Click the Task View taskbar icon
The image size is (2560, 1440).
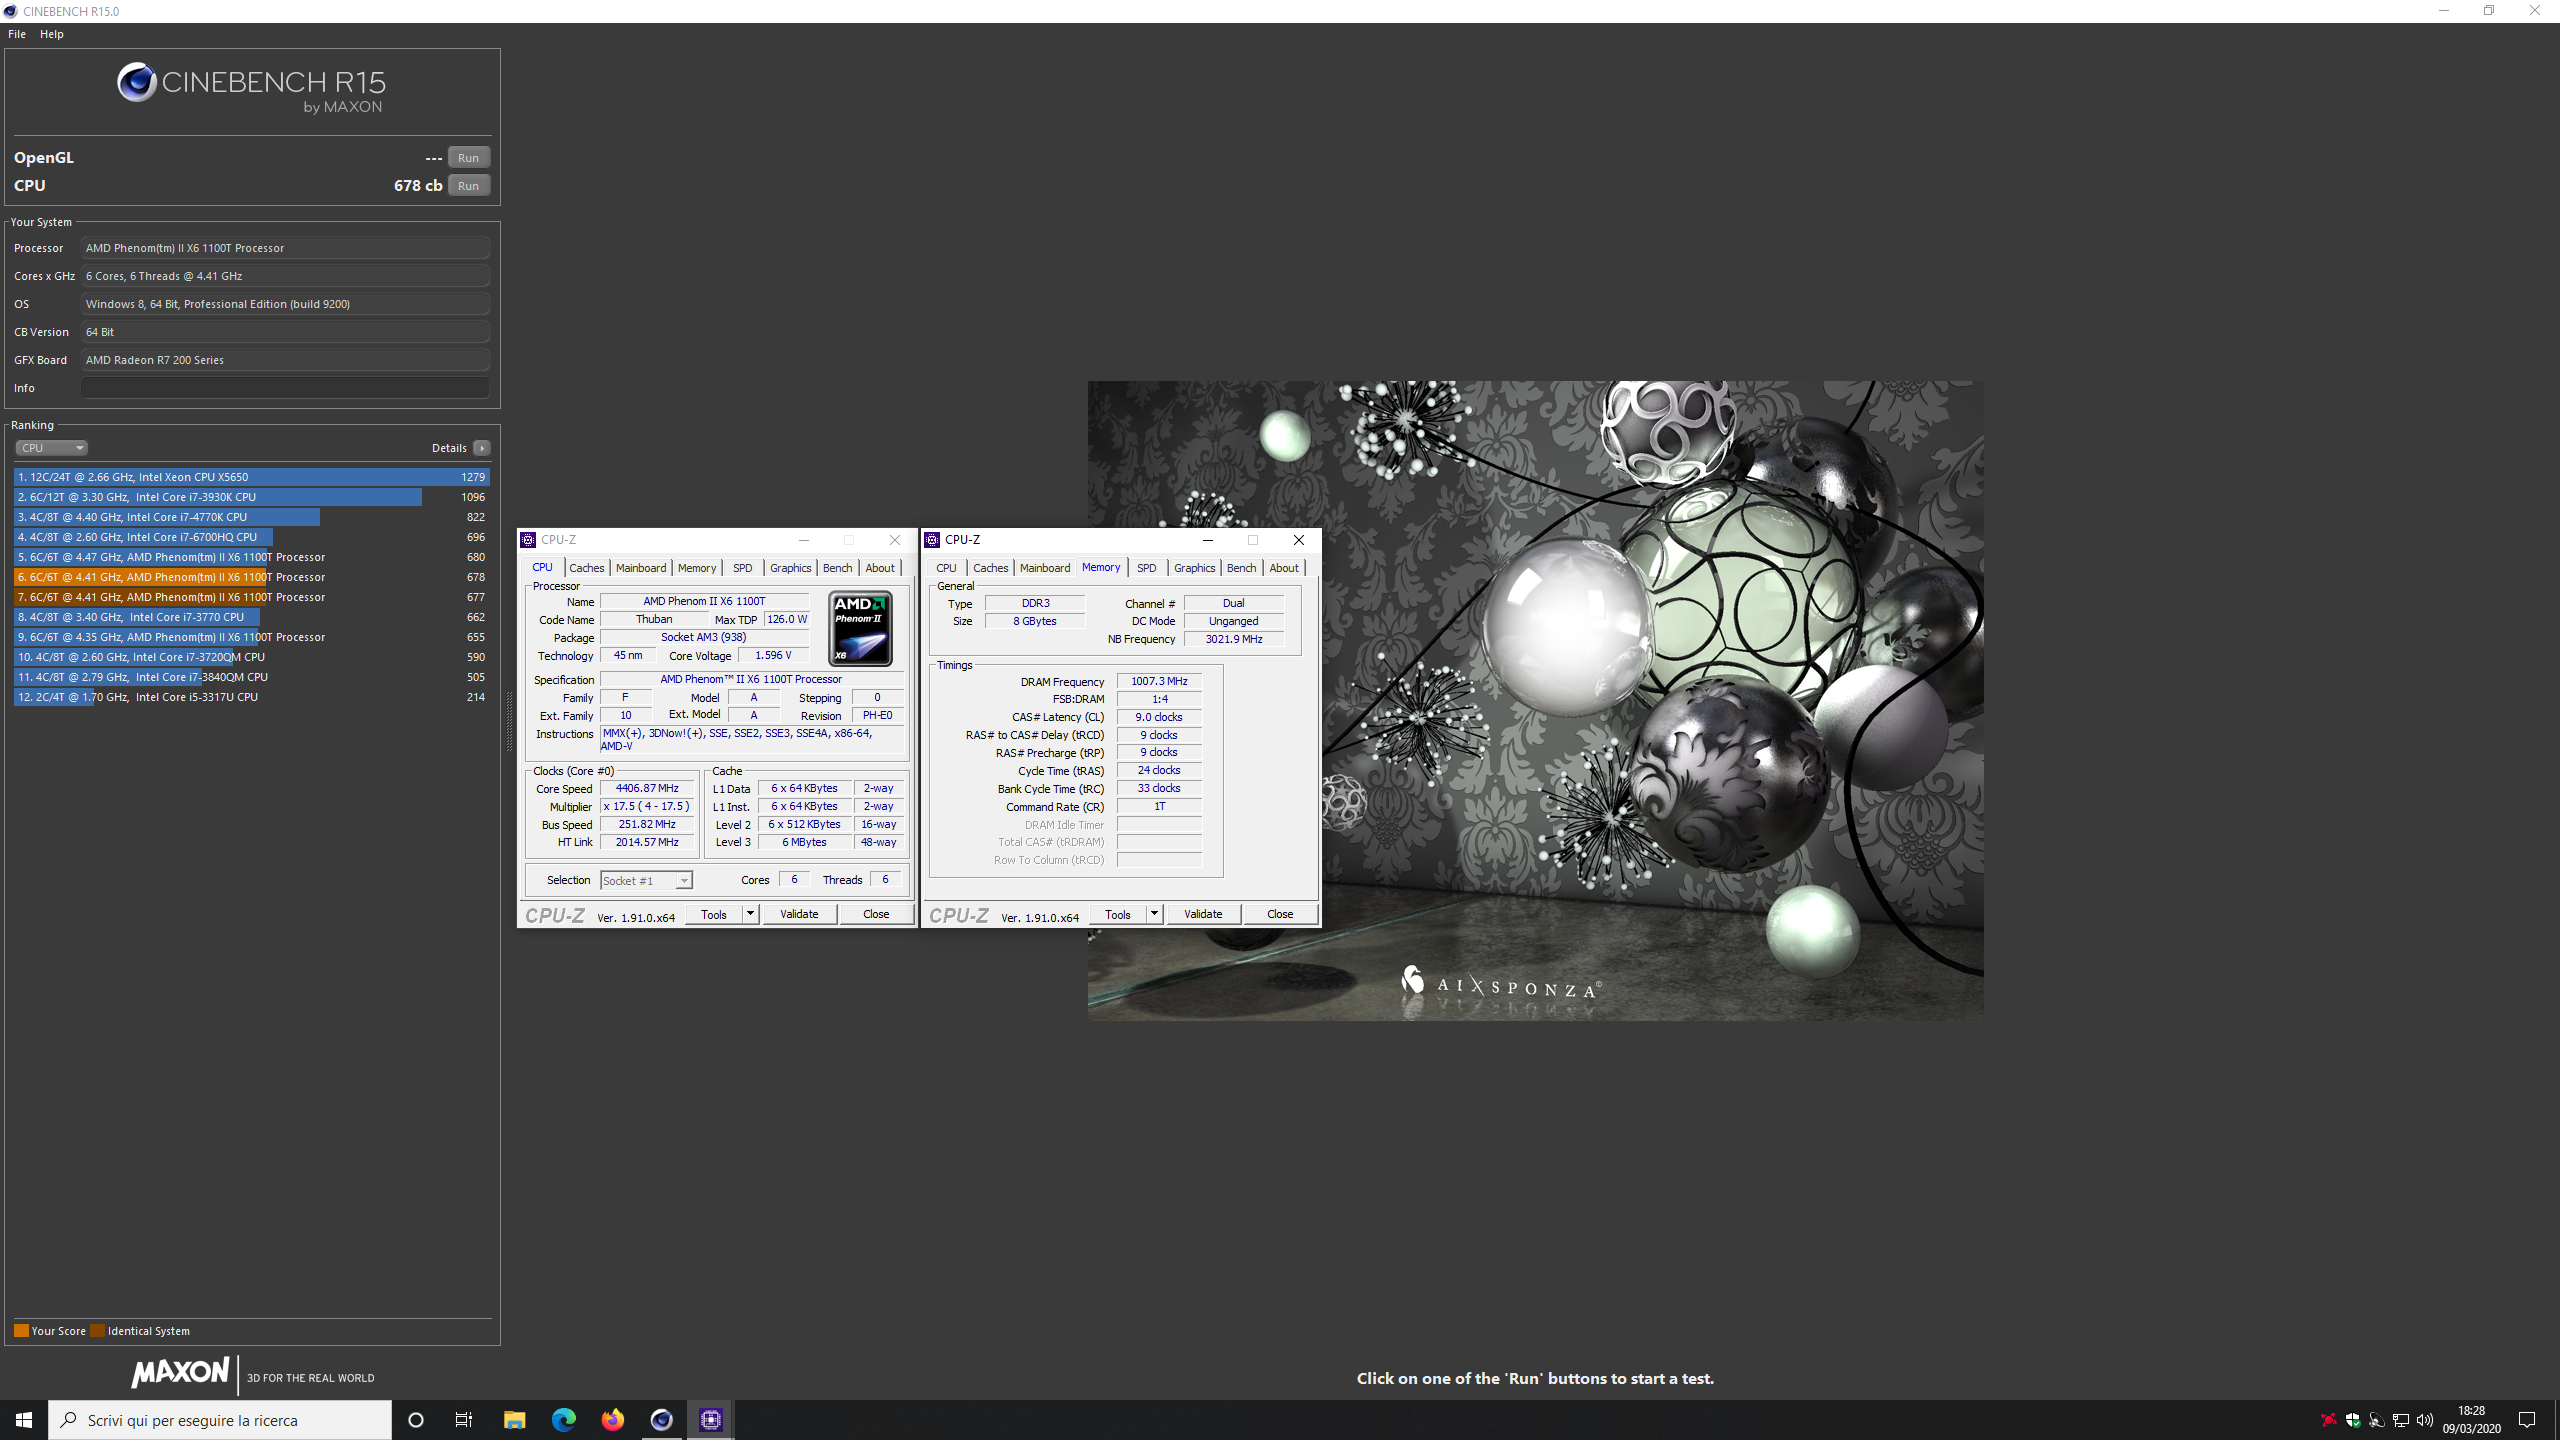(464, 1419)
